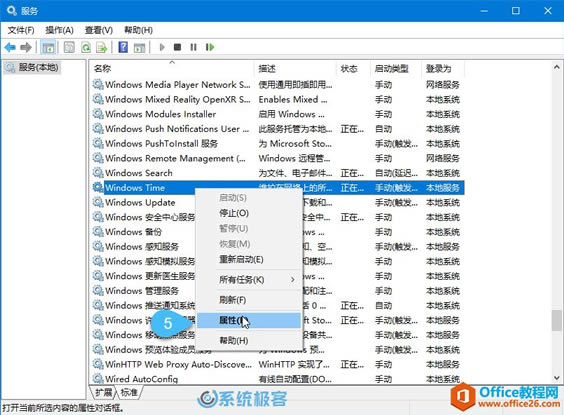Open the 文件(F) menu
Viewport: 564px width, 415px height.
pos(21,30)
